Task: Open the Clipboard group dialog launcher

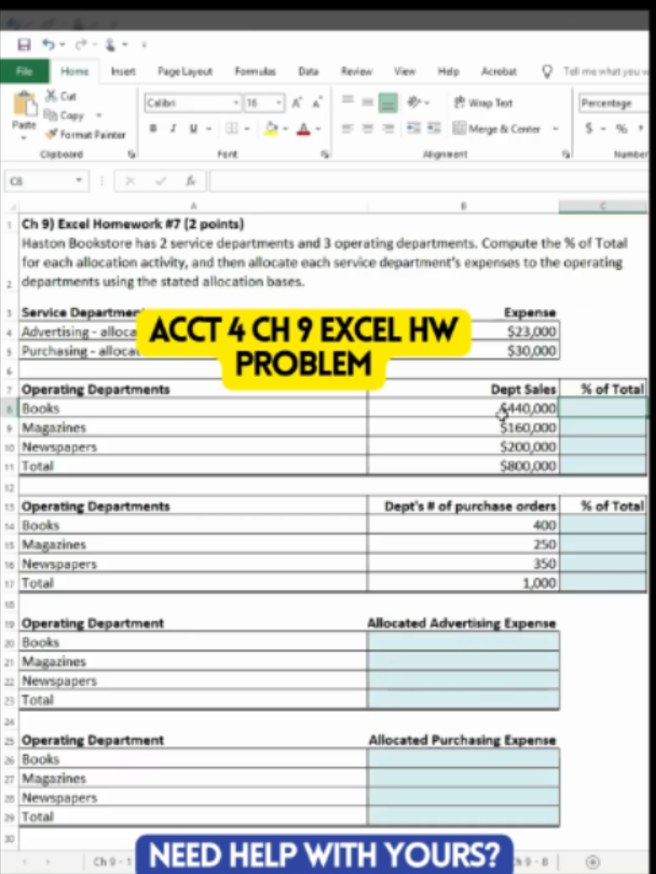Action: (x=132, y=154)
